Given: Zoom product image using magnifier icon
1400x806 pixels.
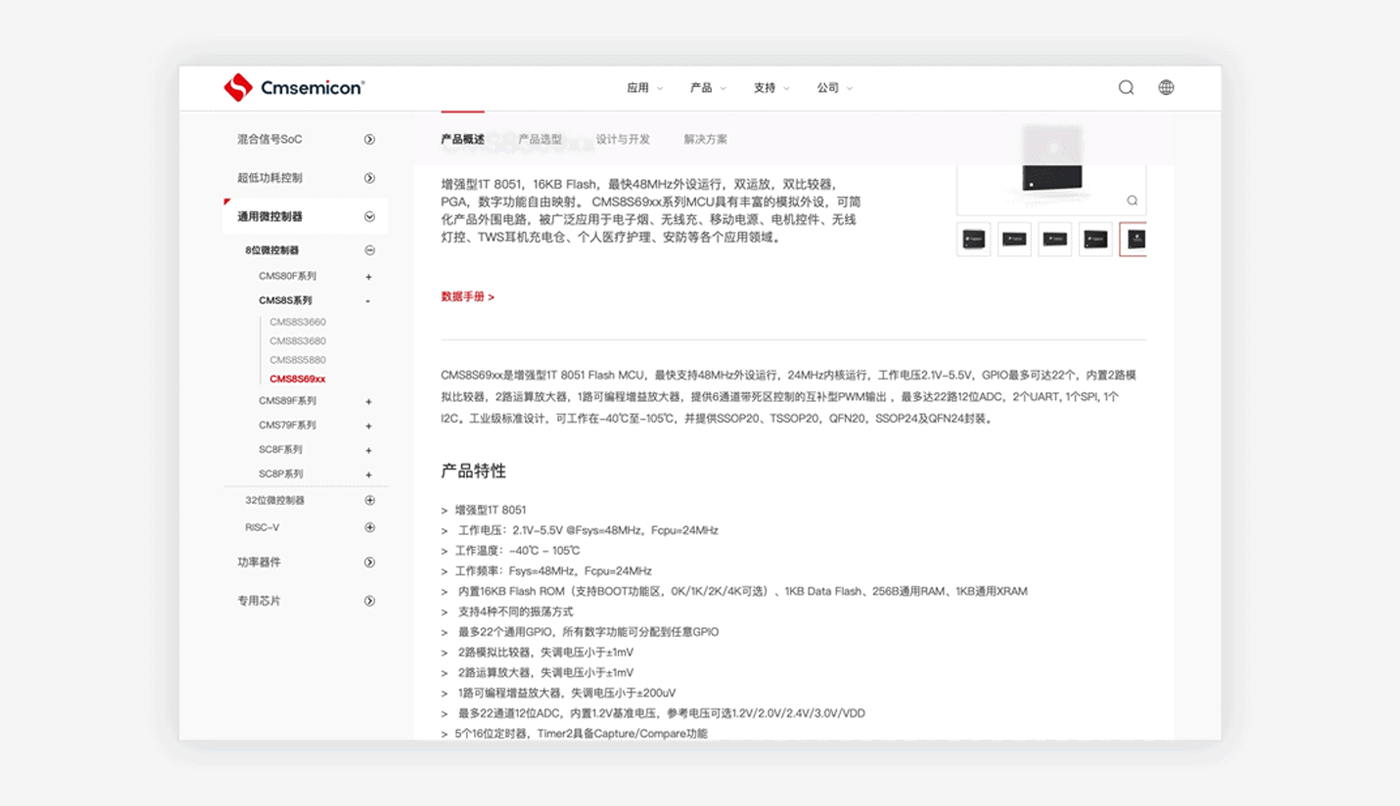Looking at the screenshot, I should (x=1132, y=200).
